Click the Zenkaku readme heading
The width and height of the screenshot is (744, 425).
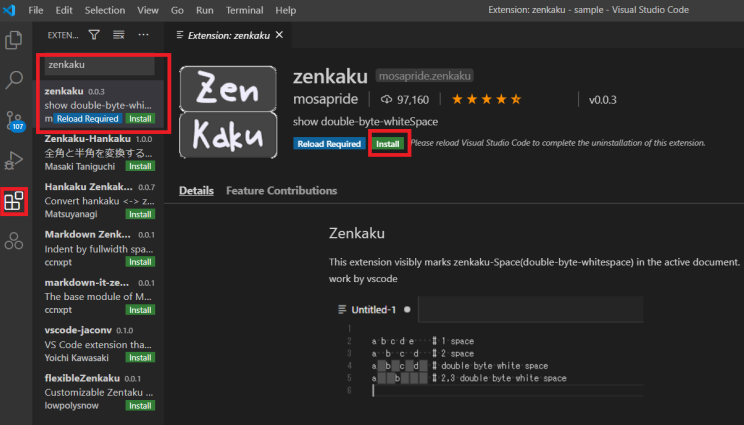pyautogui.click(x=357, y=233)
